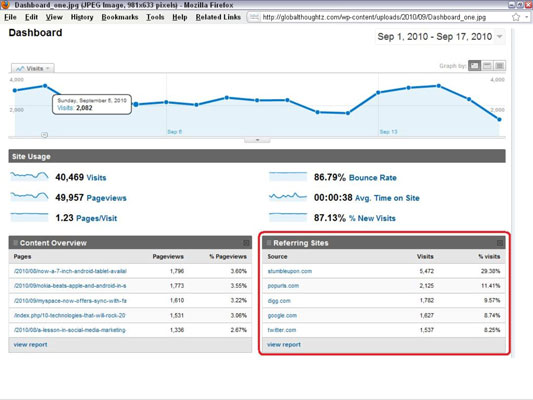The height and width of the screenshot is (400, 533).
Task: Close the Referring Sites widget
Action: point(499,243)
